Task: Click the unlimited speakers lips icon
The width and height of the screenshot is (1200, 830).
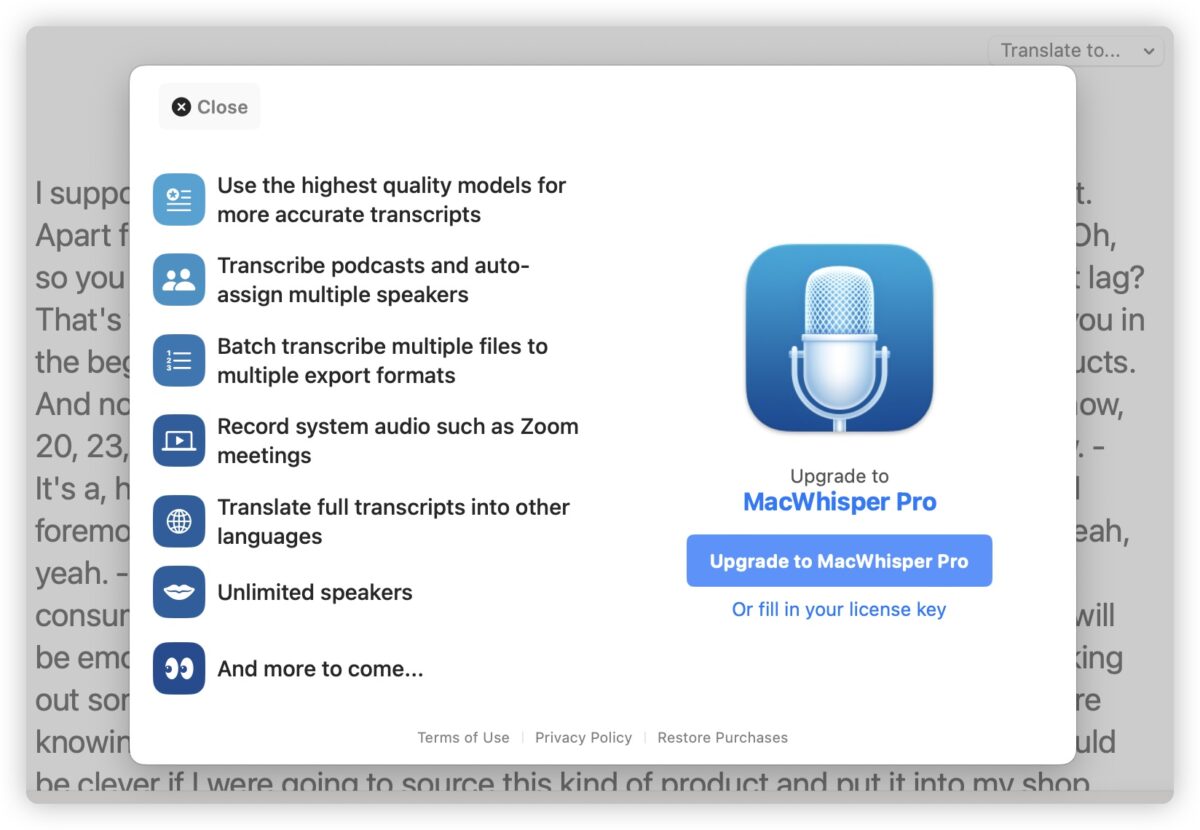Action: 179,592
